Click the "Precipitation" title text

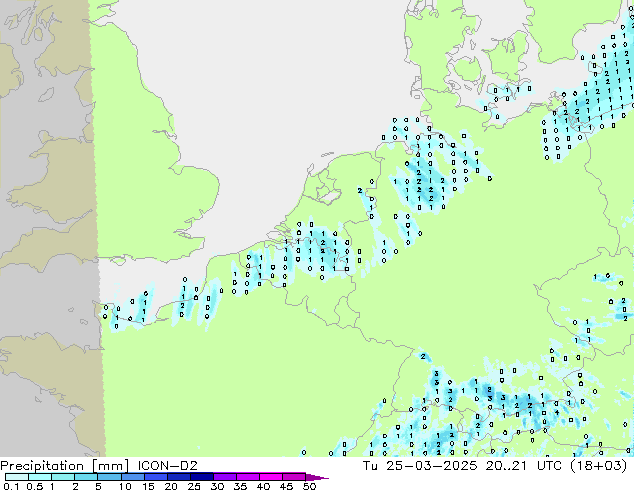[x=42, y=466]
